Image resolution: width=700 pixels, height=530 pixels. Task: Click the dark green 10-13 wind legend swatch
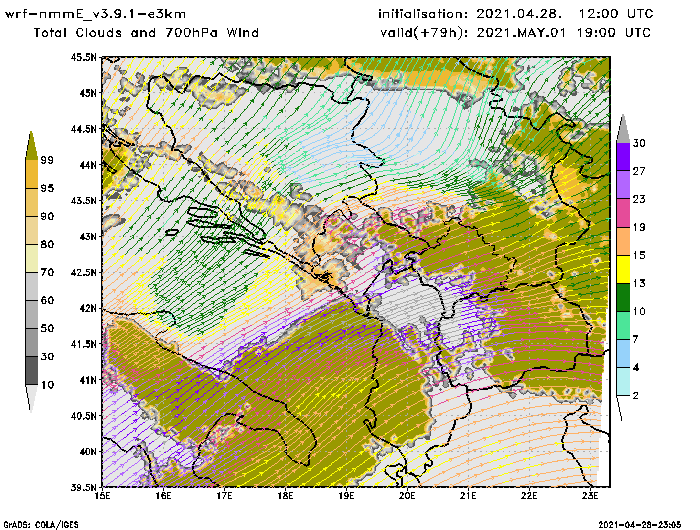click(x=623, y=297)
